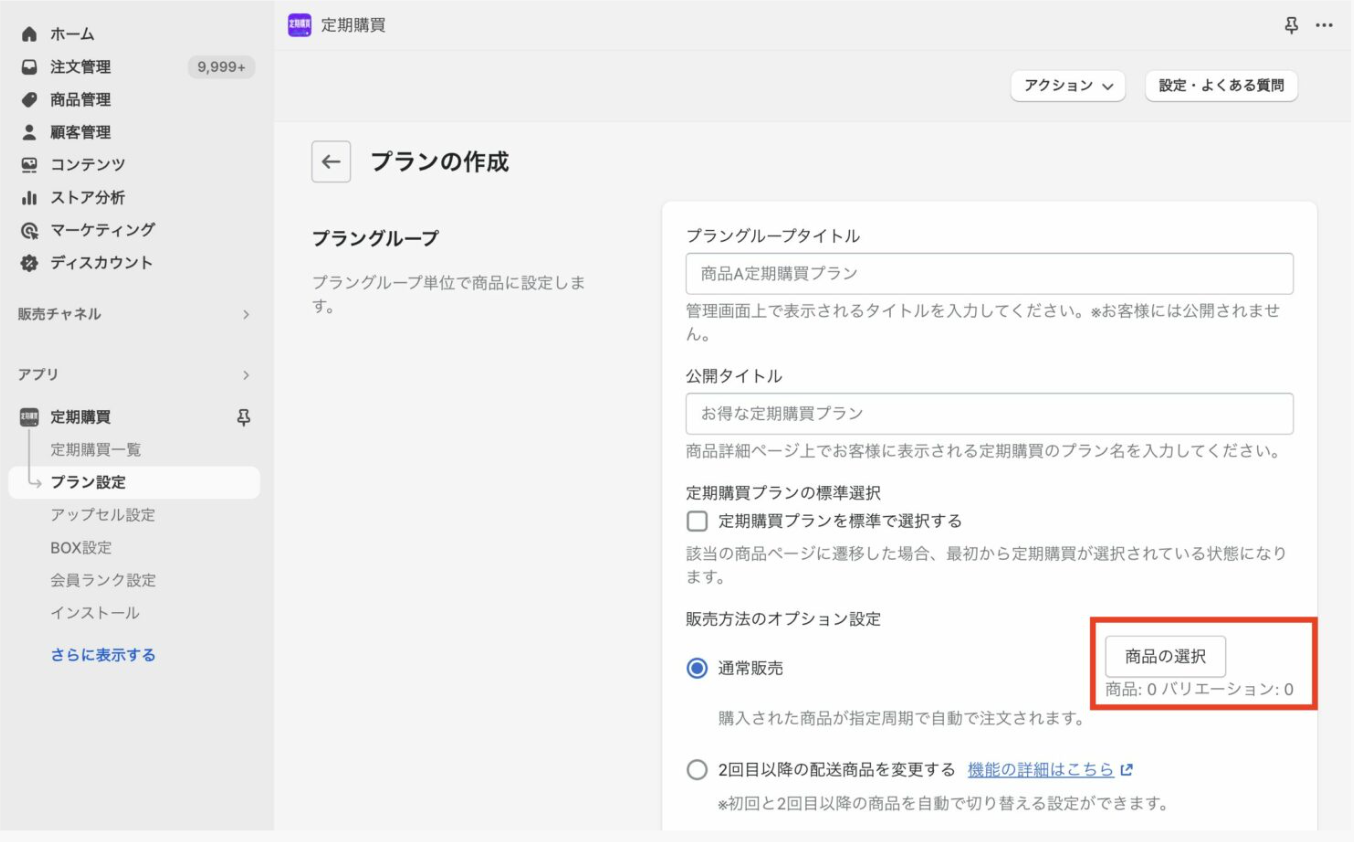Click the Orders inbox icon (注文管理)
The image size is (1354, 842).
tap(29, 67)
